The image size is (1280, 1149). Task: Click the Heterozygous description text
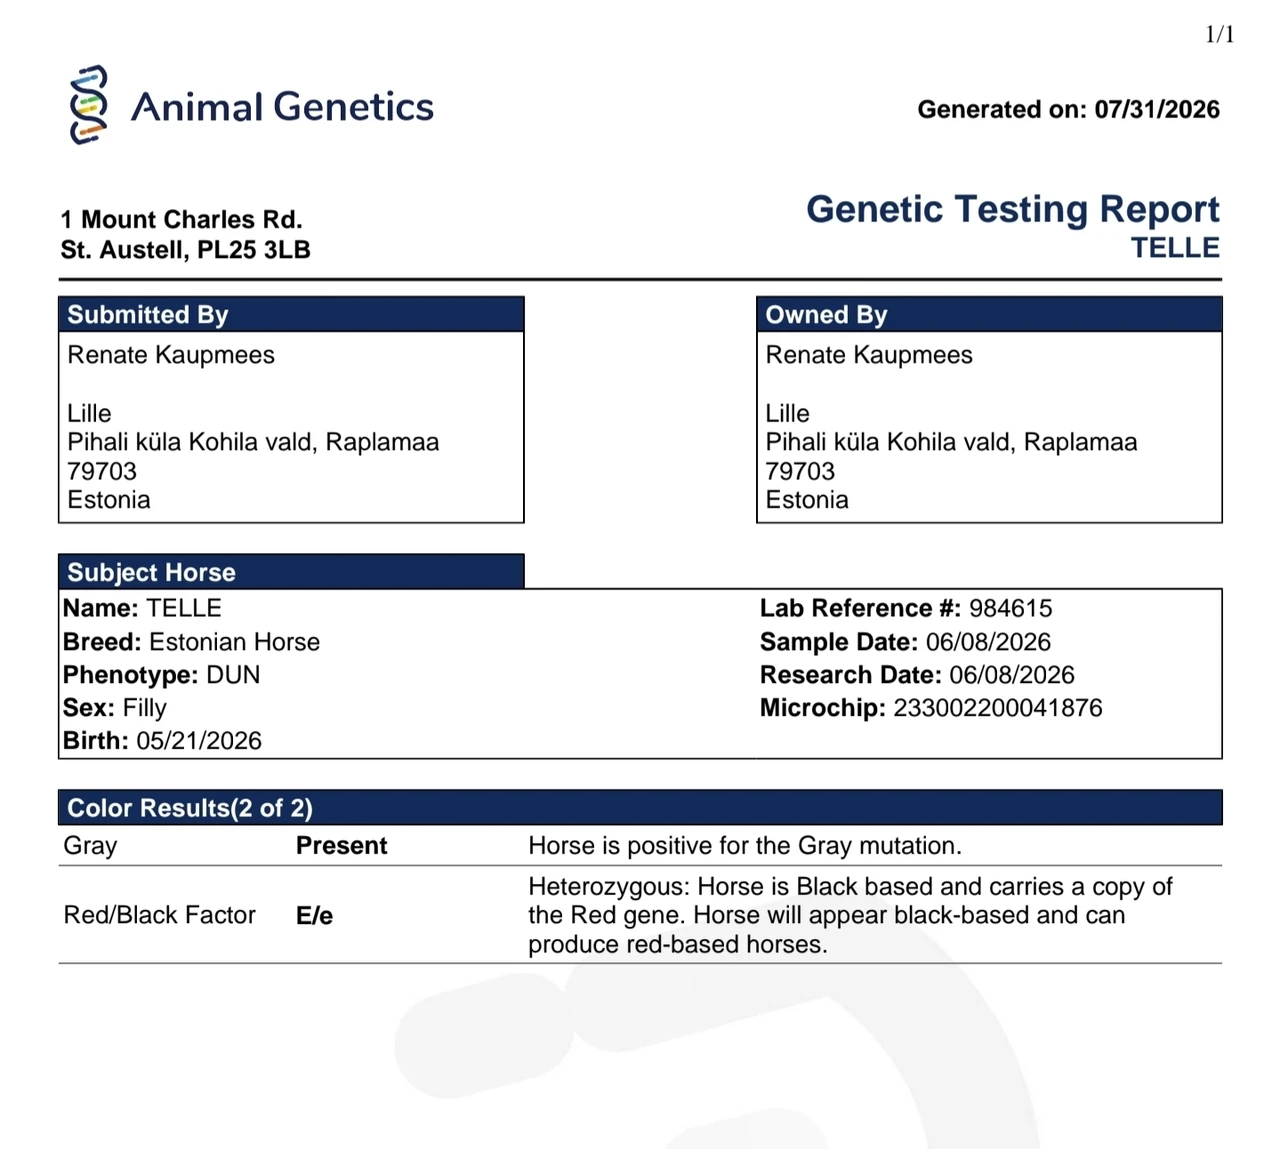[850, 915]
